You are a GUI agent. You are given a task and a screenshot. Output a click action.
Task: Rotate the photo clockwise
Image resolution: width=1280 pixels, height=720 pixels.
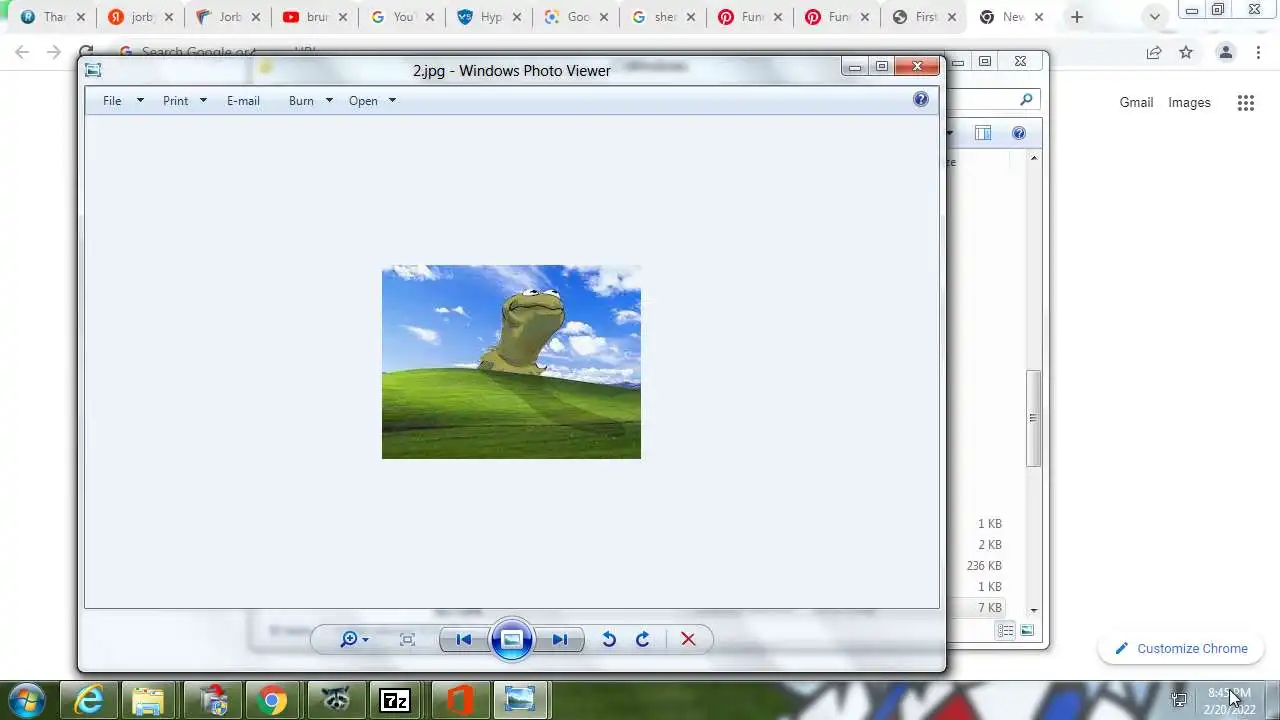click(643, 640)
